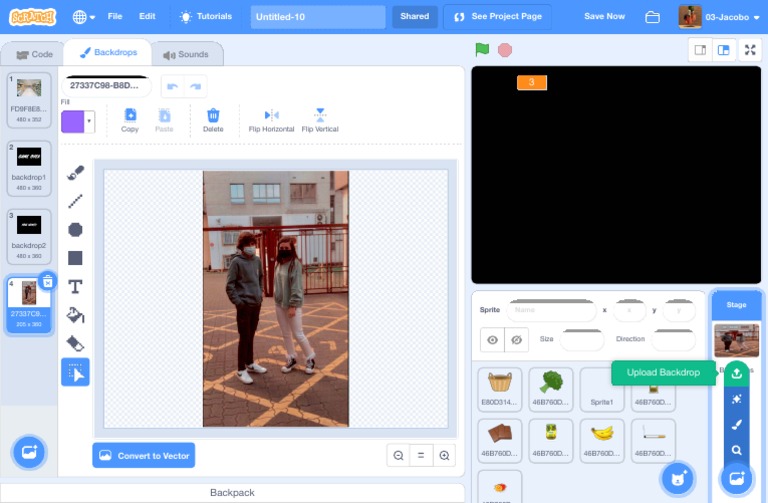The height and width of the screenshot is (503, 768).
Task: Select the Brush tool
Action: point(75,173)
